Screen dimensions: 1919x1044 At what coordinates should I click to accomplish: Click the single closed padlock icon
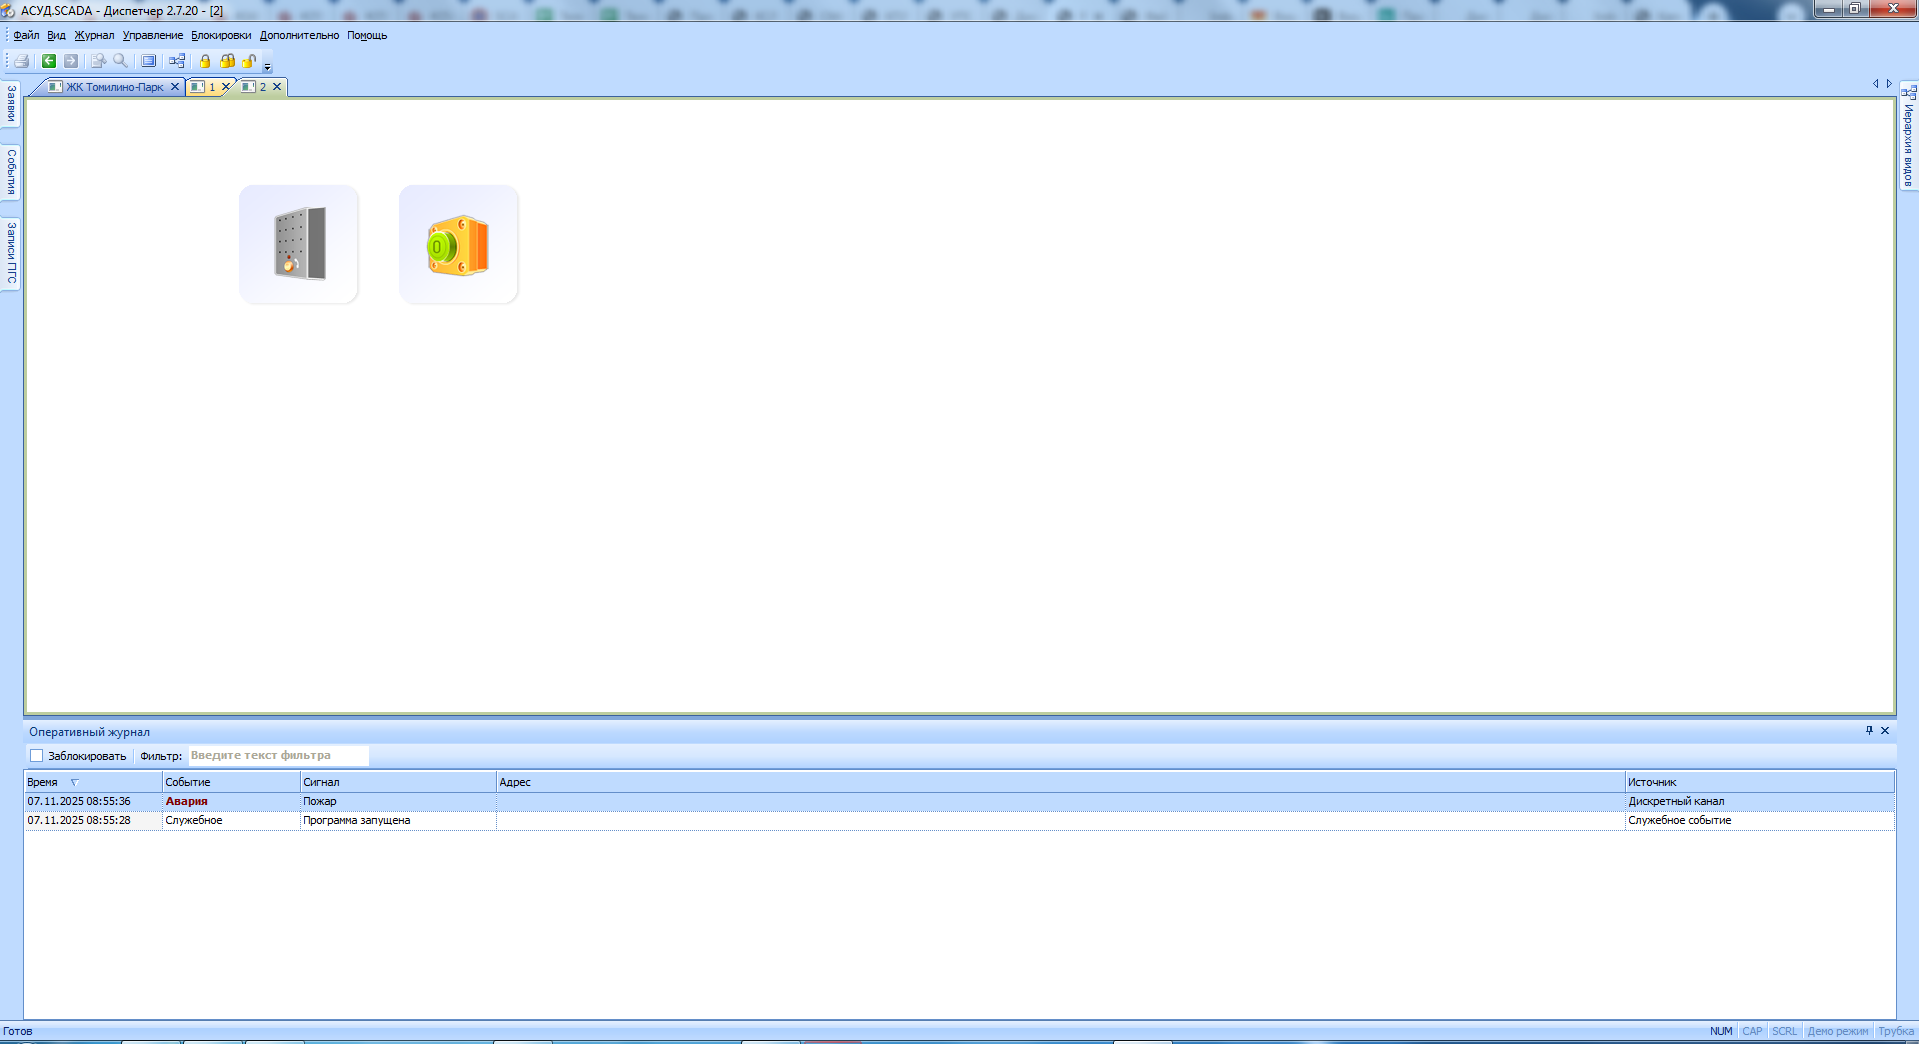click(x=205, y=61)
